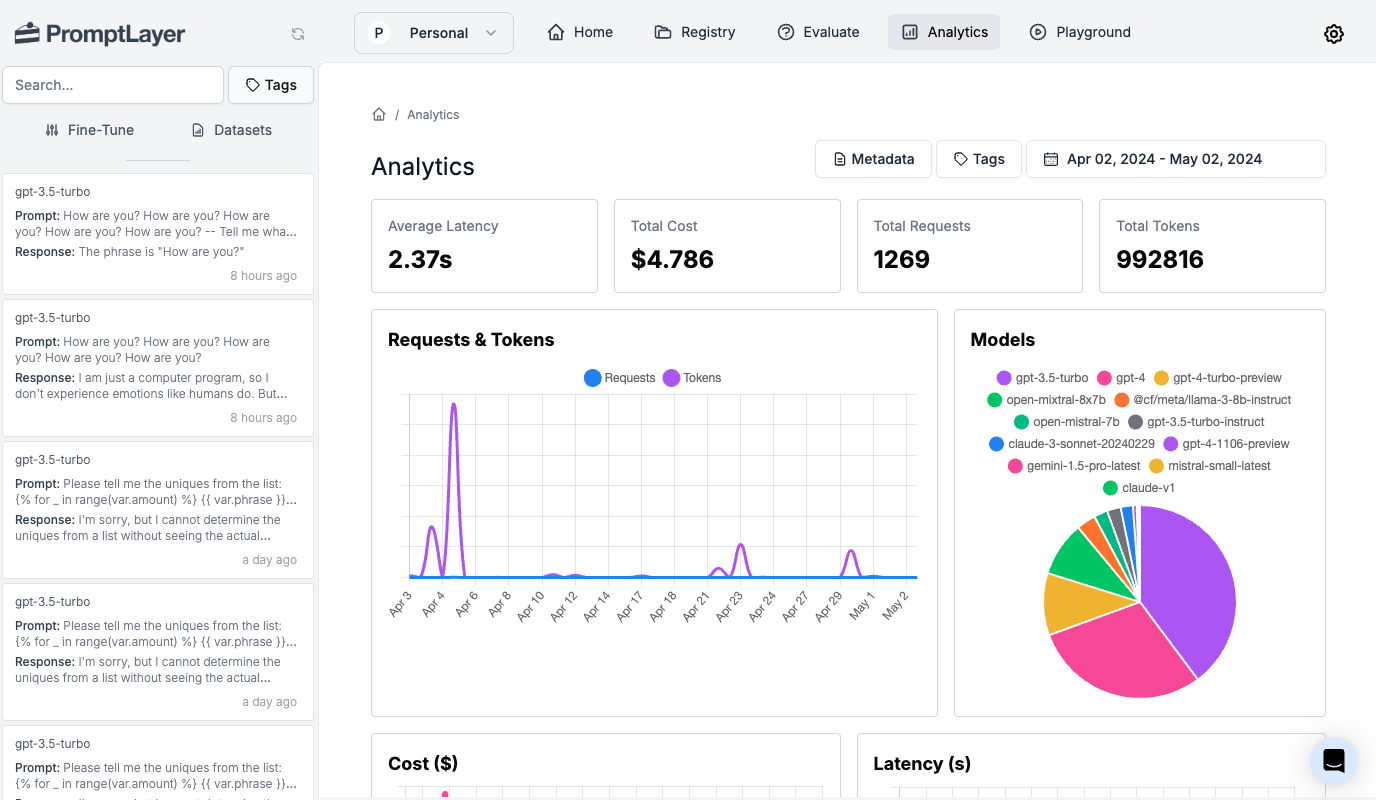This screenshot has height=800, width=1376.
Task: Open the Tags filter
Action: pos(978,159)
